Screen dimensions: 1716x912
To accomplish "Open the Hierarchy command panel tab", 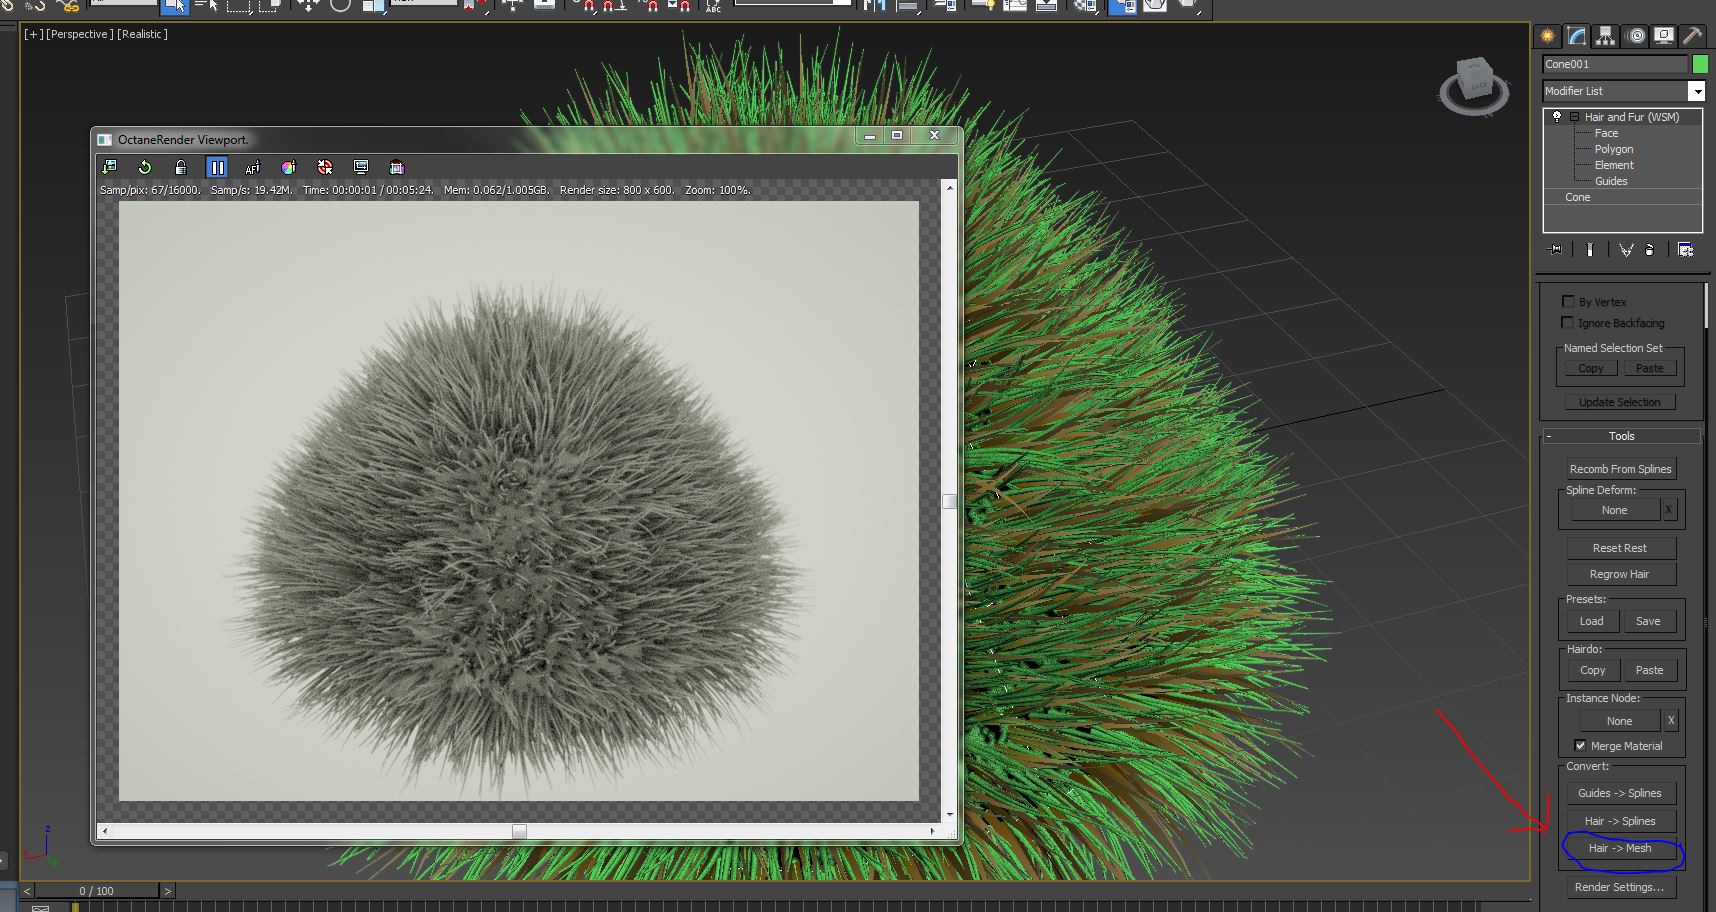I will [x=1605, y=36].
